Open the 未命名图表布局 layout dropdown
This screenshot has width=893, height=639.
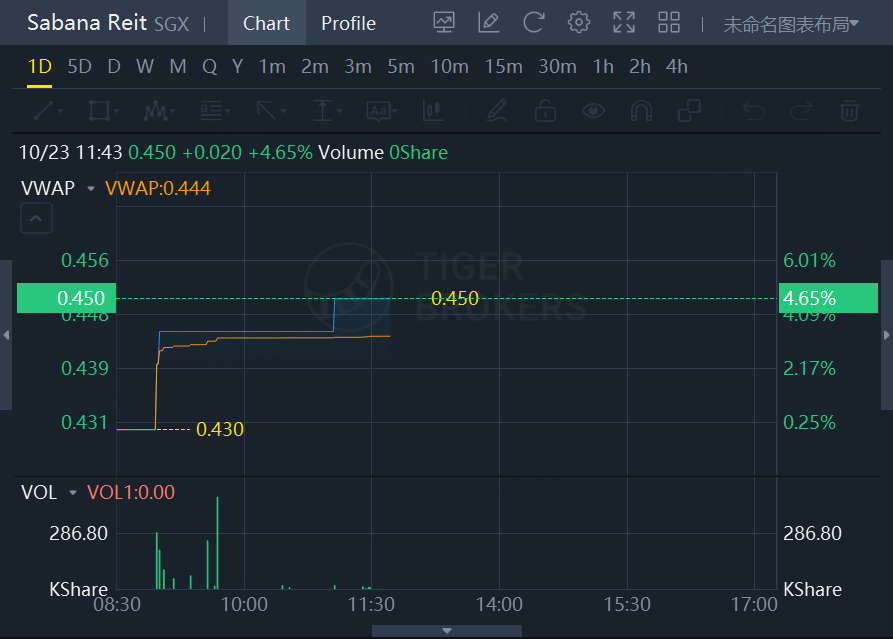[790, 24]
